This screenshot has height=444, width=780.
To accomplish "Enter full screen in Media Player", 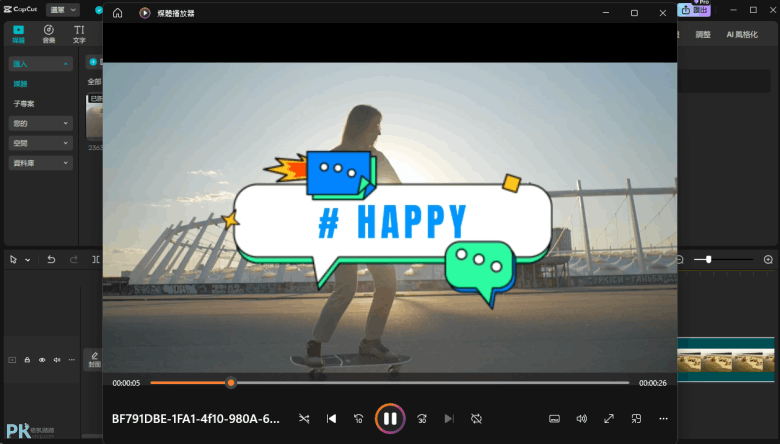I will pyautogui.click(x=609, y=419).
